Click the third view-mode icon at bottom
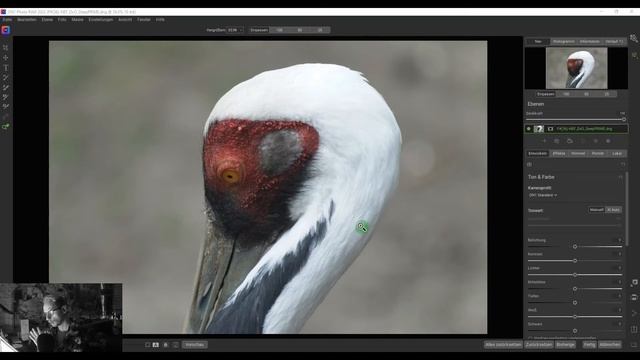Viewport: 640px width, 360px height. (166, 345)
